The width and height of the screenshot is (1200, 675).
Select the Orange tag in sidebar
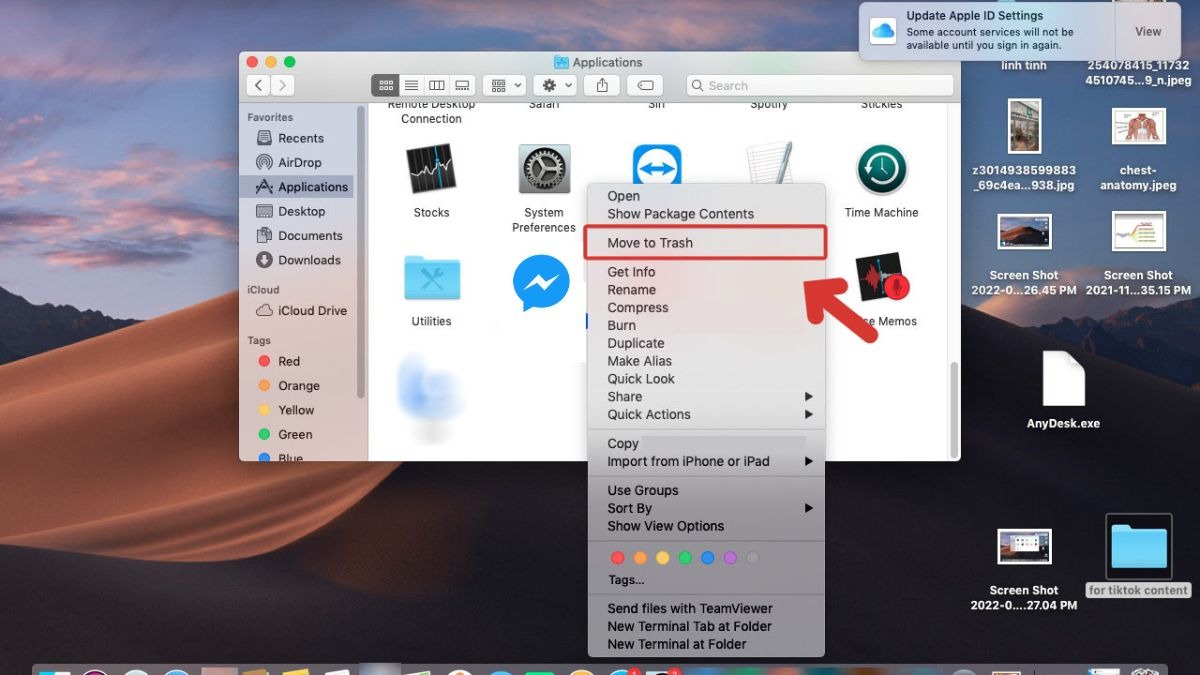(297, 386)
